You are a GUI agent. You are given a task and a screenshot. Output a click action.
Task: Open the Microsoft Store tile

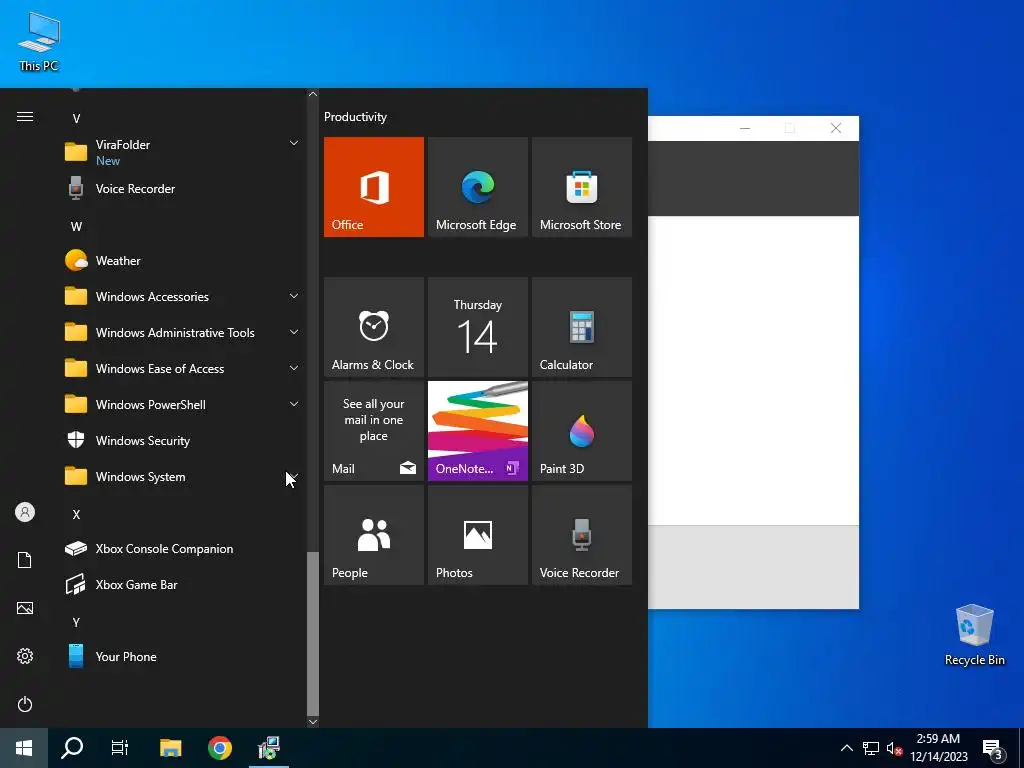[582, 187]
